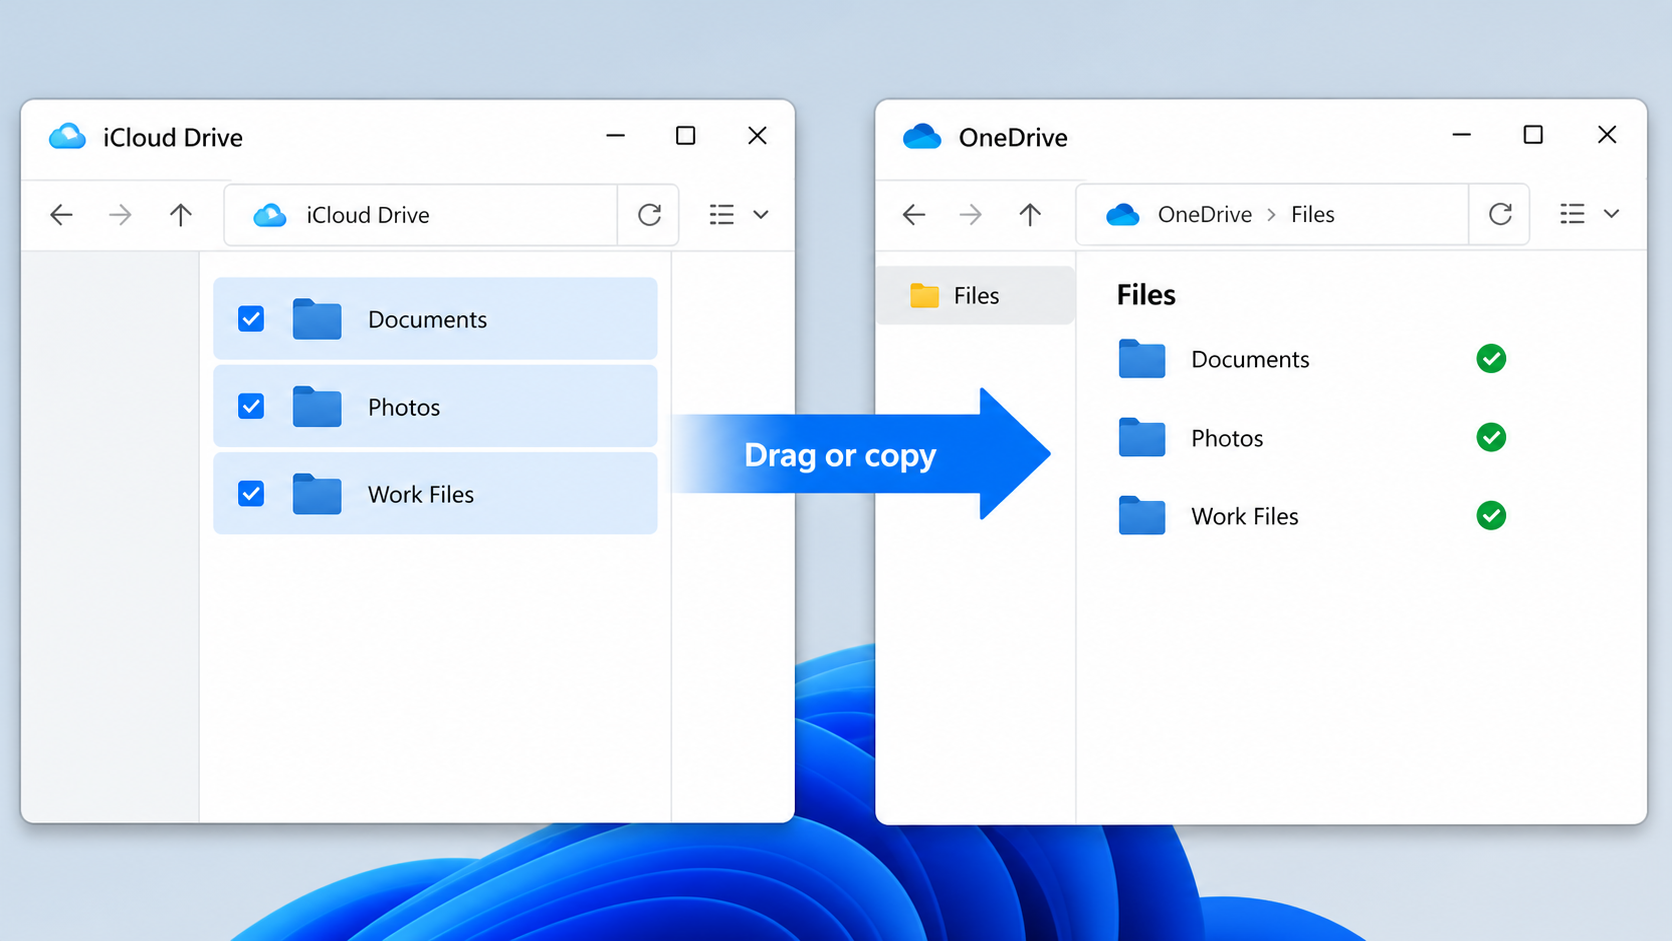Click Photos label in OneDrive Files list
Screen dimensions: 1672x941
[1227, 438]
